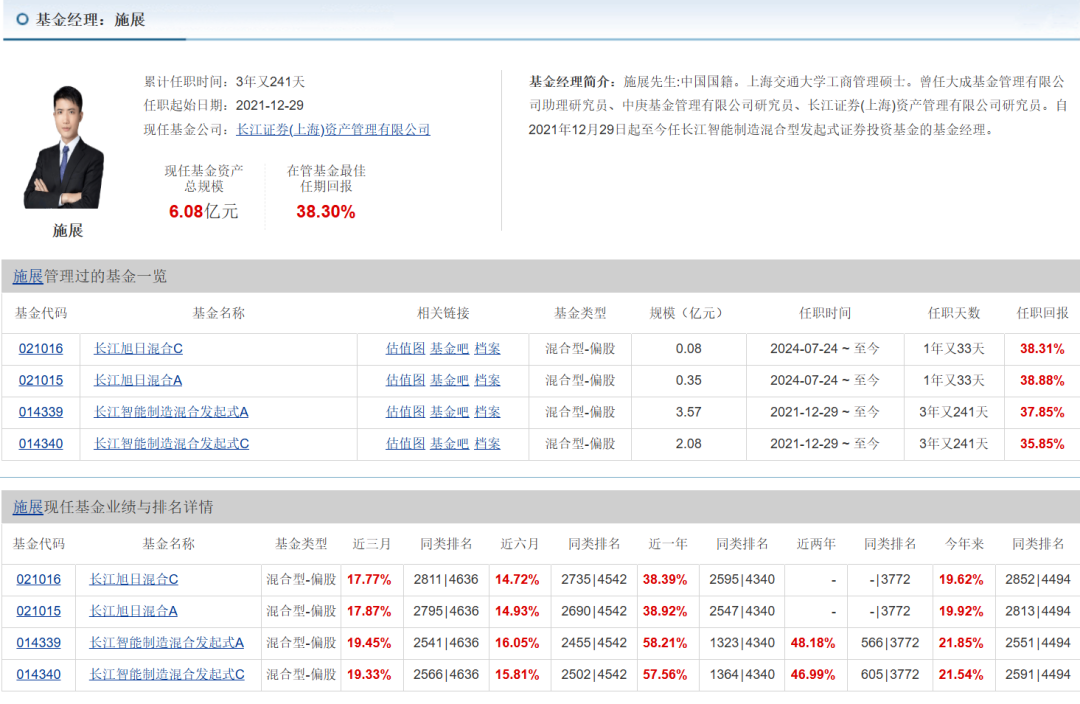Click 近三月 return 17.77%
The image size is (1080, 704).
click(x=369, y=579)
